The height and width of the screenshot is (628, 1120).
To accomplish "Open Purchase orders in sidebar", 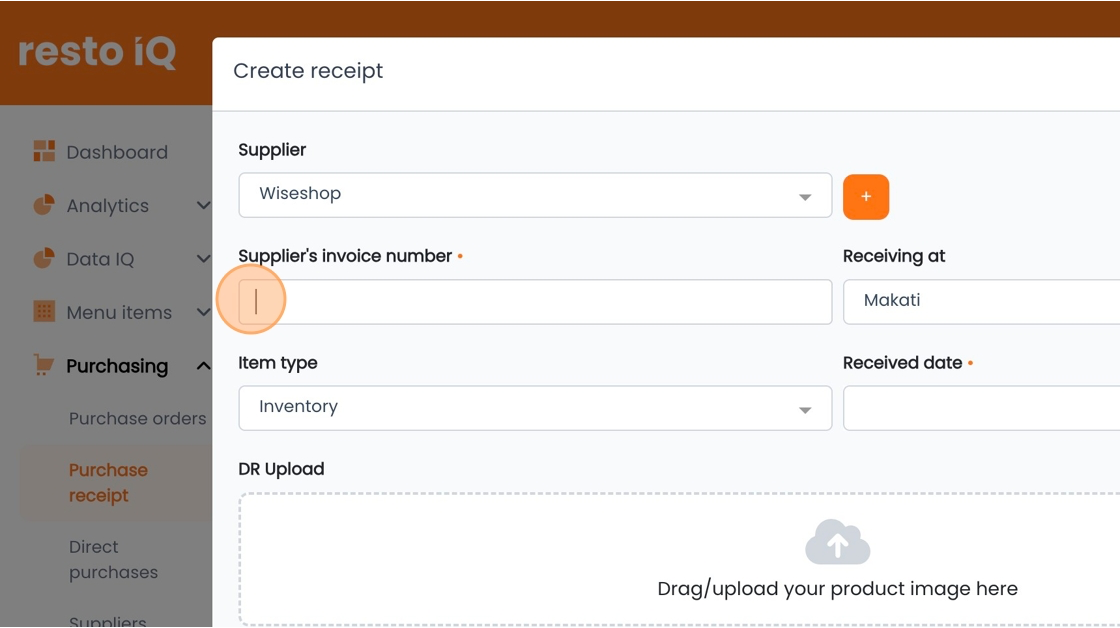I will [x=137, y=419].
